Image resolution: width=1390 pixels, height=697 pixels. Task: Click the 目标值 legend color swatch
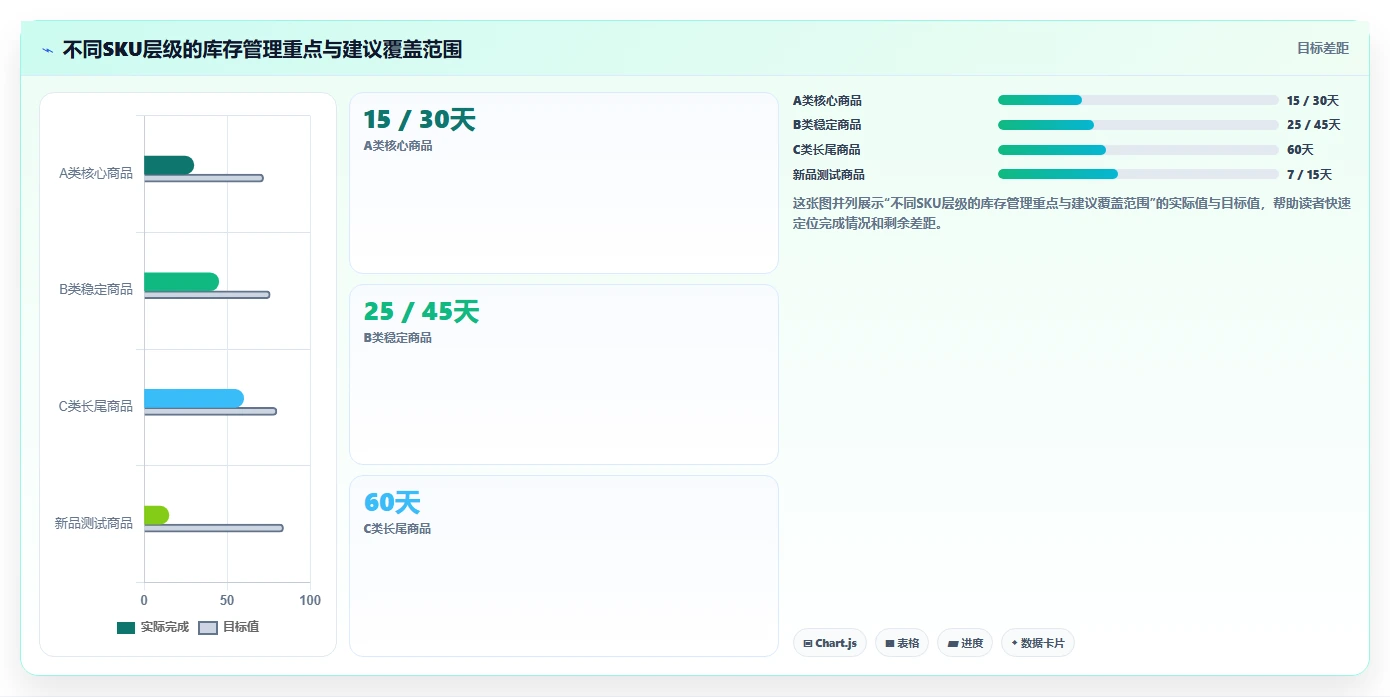[208, 628]
